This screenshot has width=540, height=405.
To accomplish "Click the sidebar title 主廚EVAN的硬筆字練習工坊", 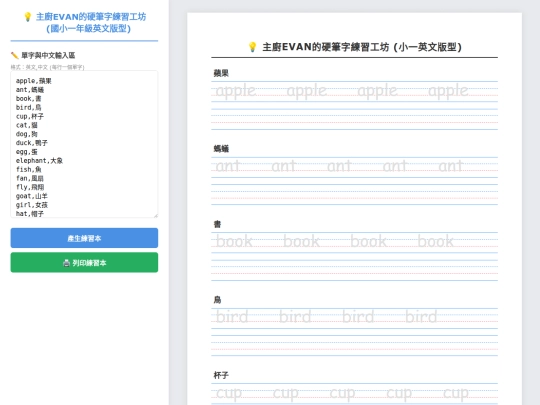I will coord(91,17).
